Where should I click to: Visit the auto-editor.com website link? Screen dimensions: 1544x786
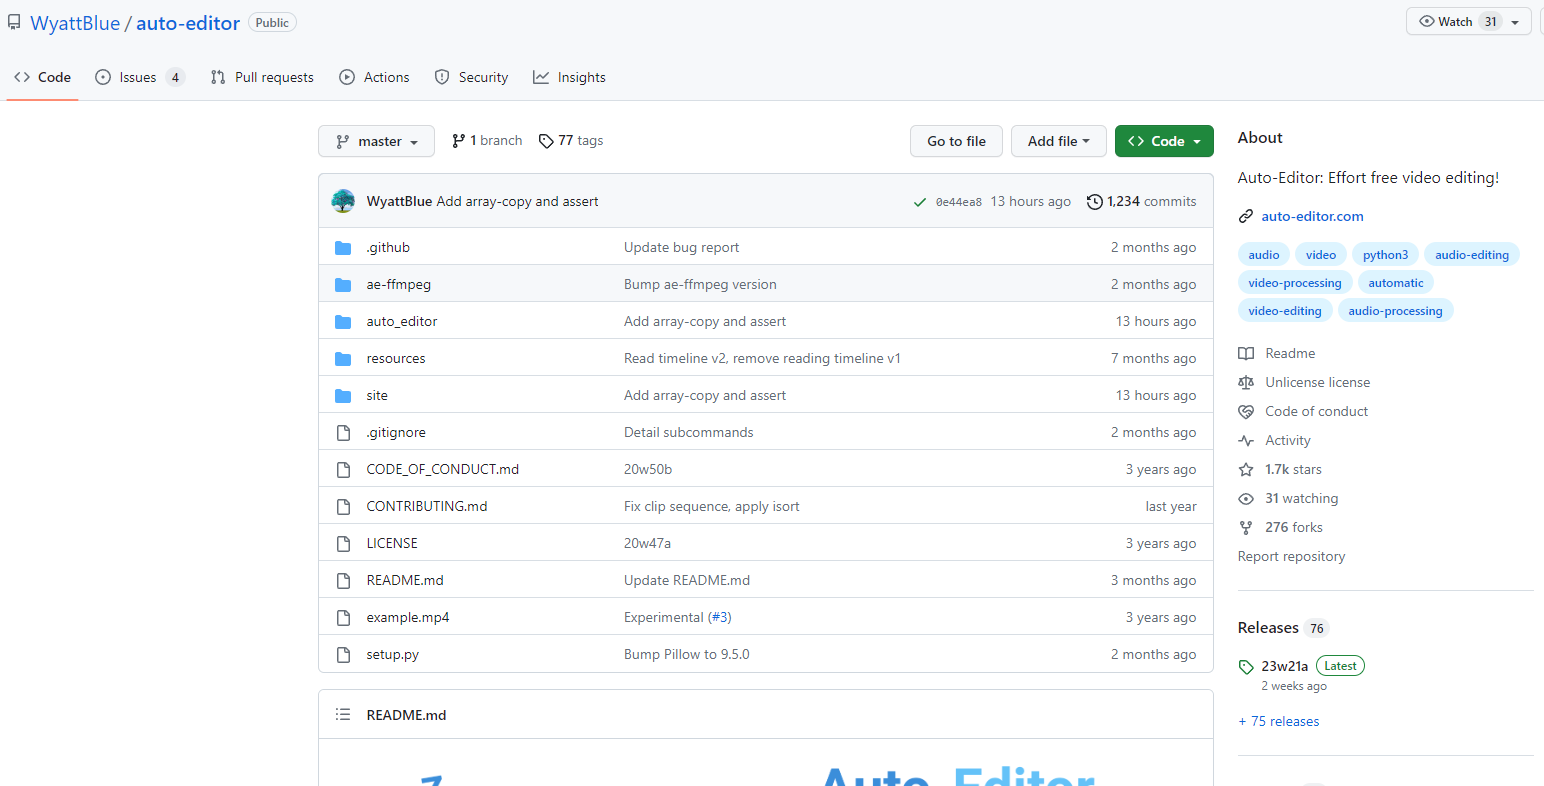click(1312, 216)
